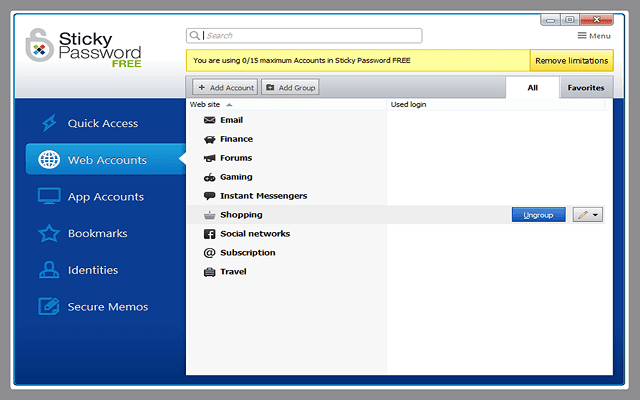
Task: Click the Email group envelope icon
Action: click(210, 120)
